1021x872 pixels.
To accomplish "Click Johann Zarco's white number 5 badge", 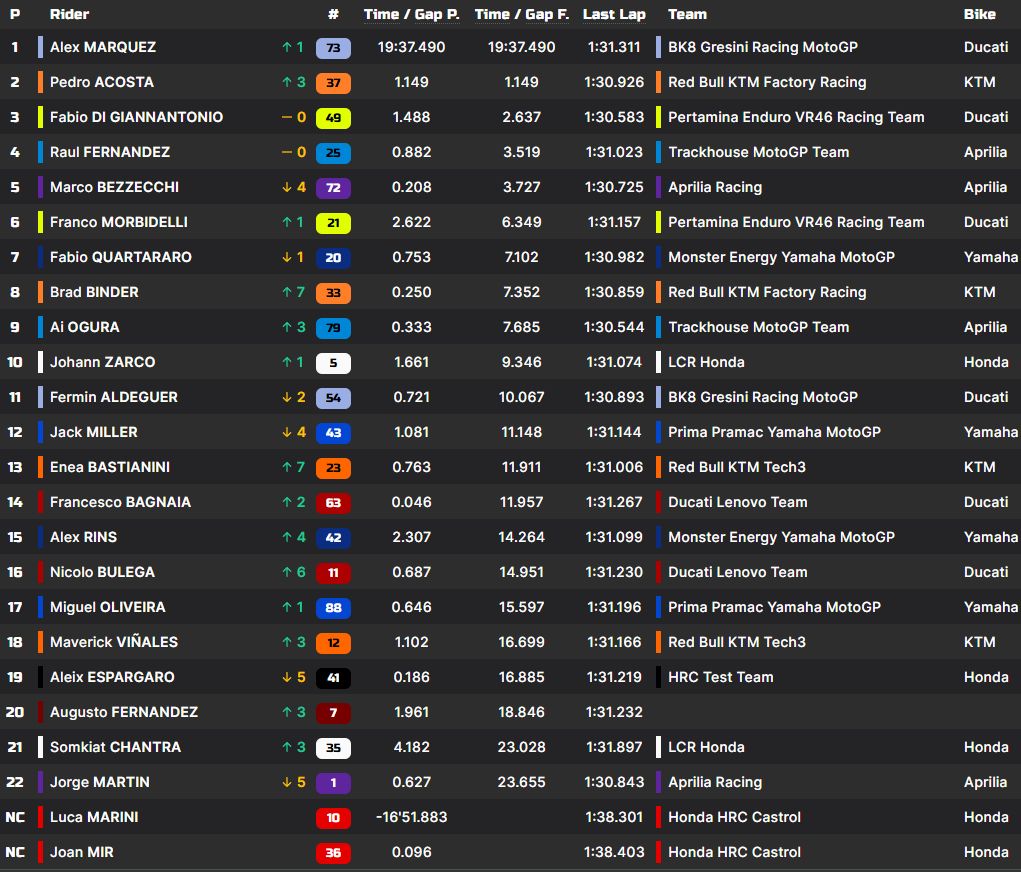I will pyautogui.click(x=333, y=362).
